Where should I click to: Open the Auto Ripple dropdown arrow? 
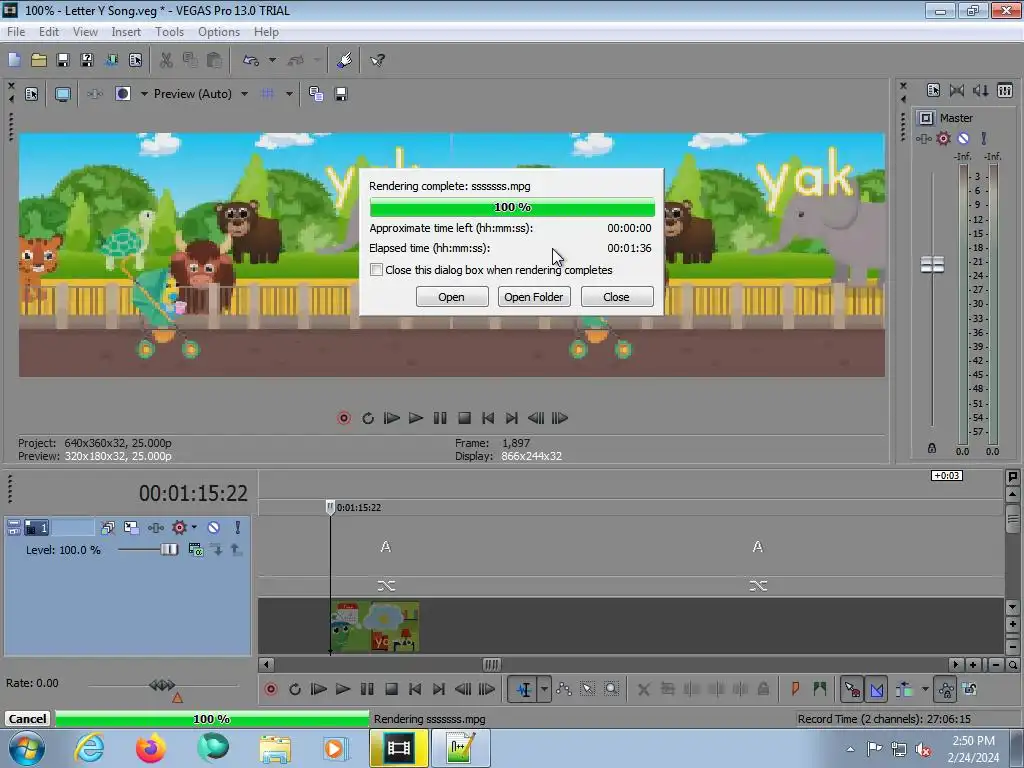tap(925, 689)
